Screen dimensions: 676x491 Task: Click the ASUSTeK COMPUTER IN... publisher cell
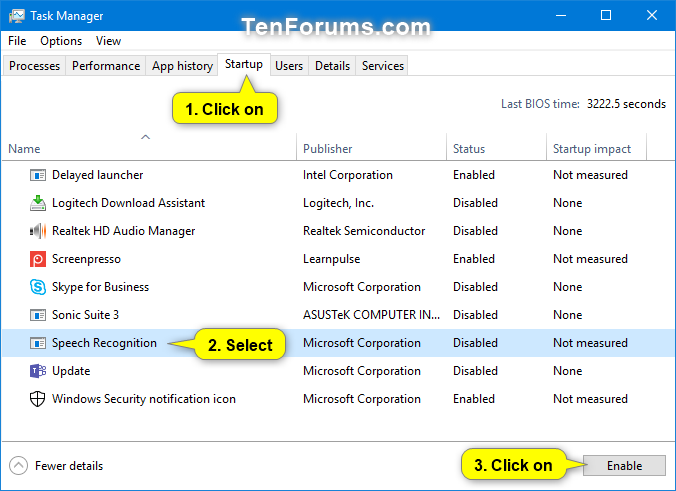point(371,315)
